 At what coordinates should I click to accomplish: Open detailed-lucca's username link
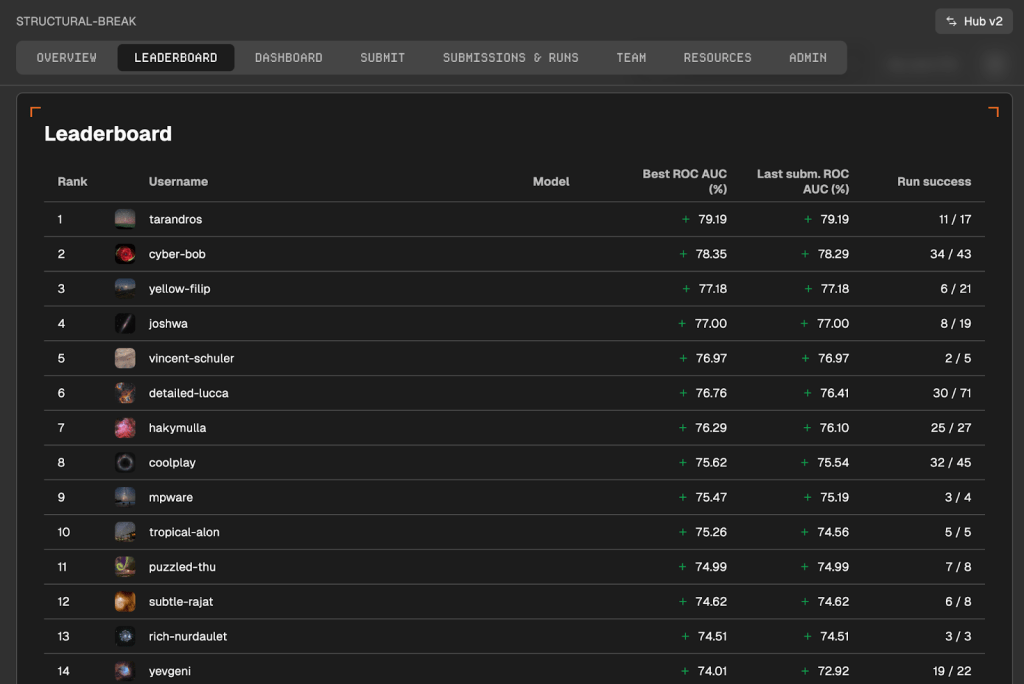click(189, 393)
